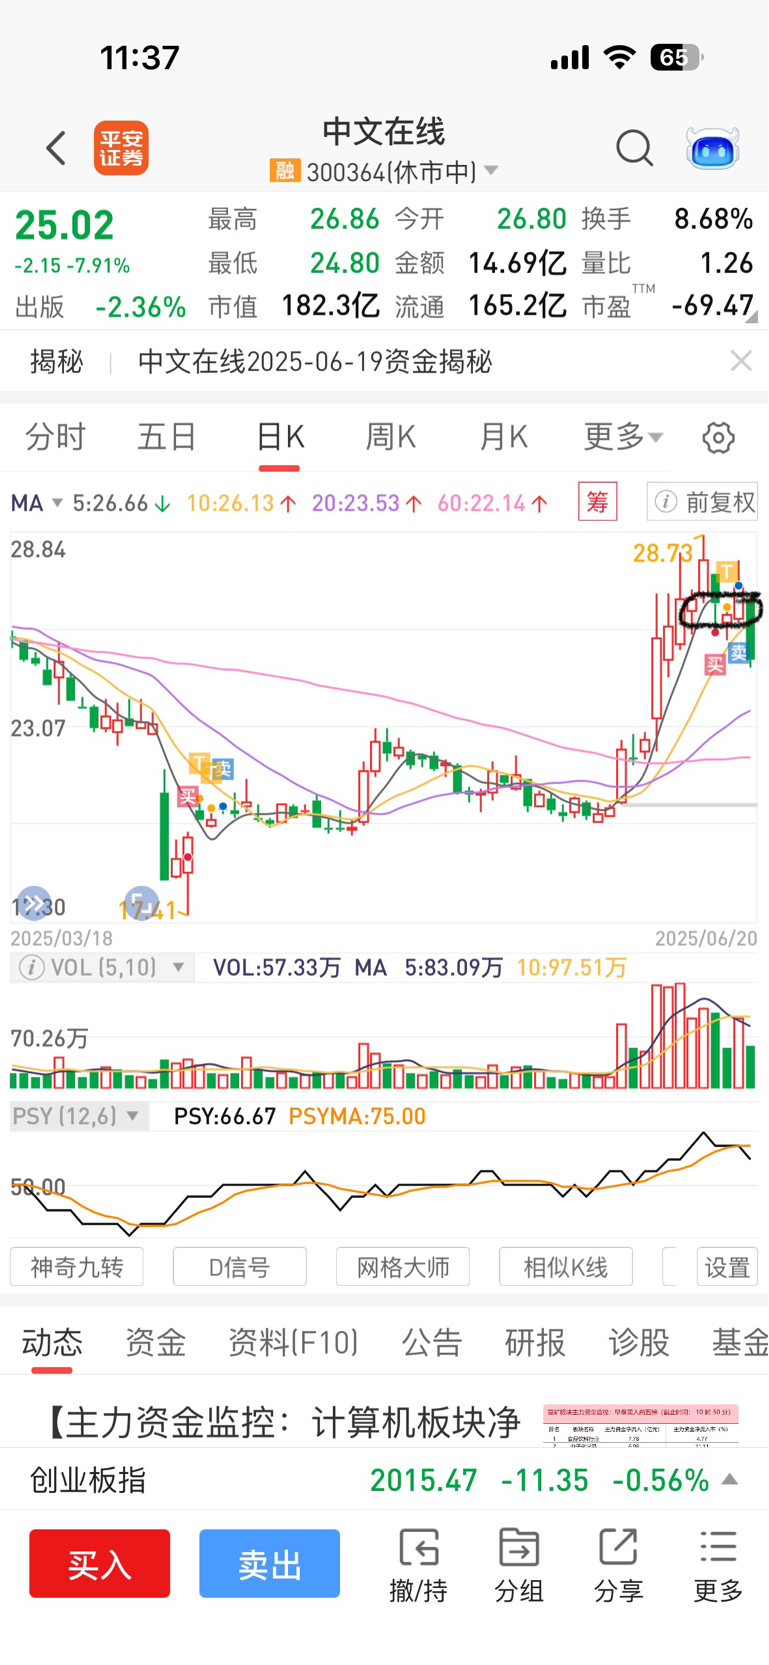Tap the D信号 indicator button
This screenshot has height=1665, width=769.
pos(240,1267)
